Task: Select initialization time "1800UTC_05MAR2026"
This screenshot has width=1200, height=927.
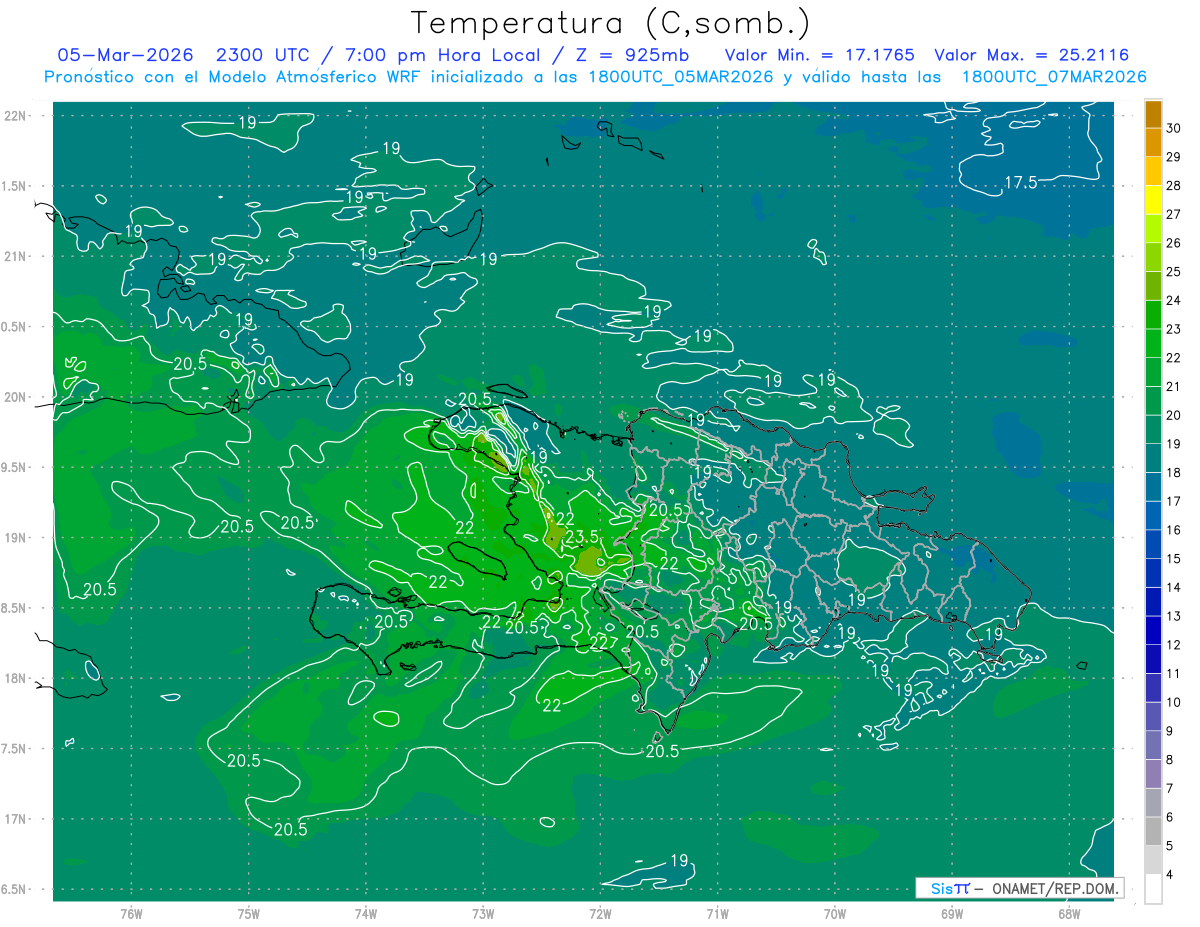Action: [x=683, y=77]
